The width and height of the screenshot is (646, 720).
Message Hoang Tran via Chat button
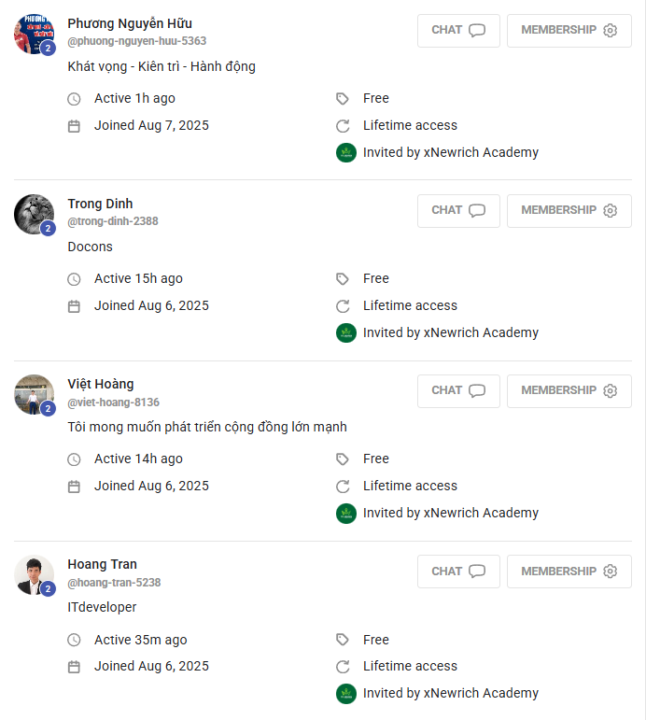pyautogui.click(x=458, y=571)
